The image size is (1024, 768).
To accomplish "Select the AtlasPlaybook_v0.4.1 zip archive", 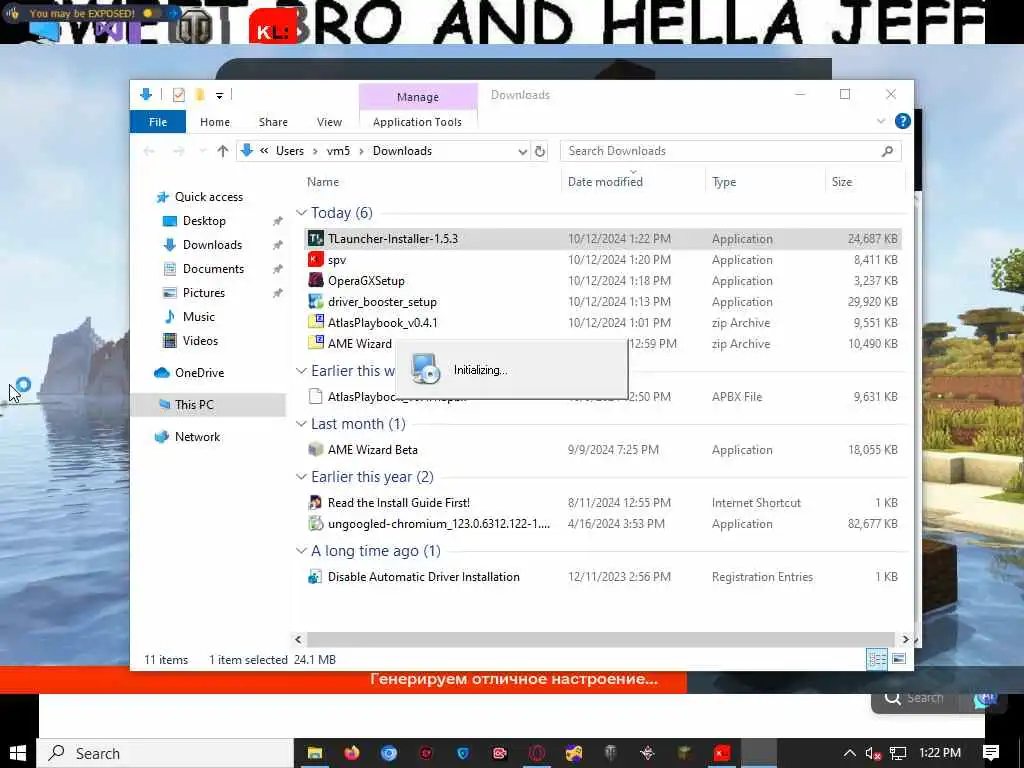I will 603,323.
